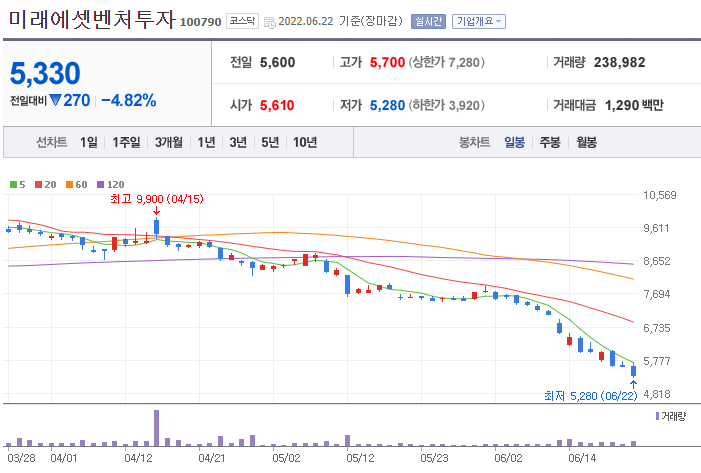
Task: Click the red 20-day moving average swatch
Action: (x=38, y=184)
